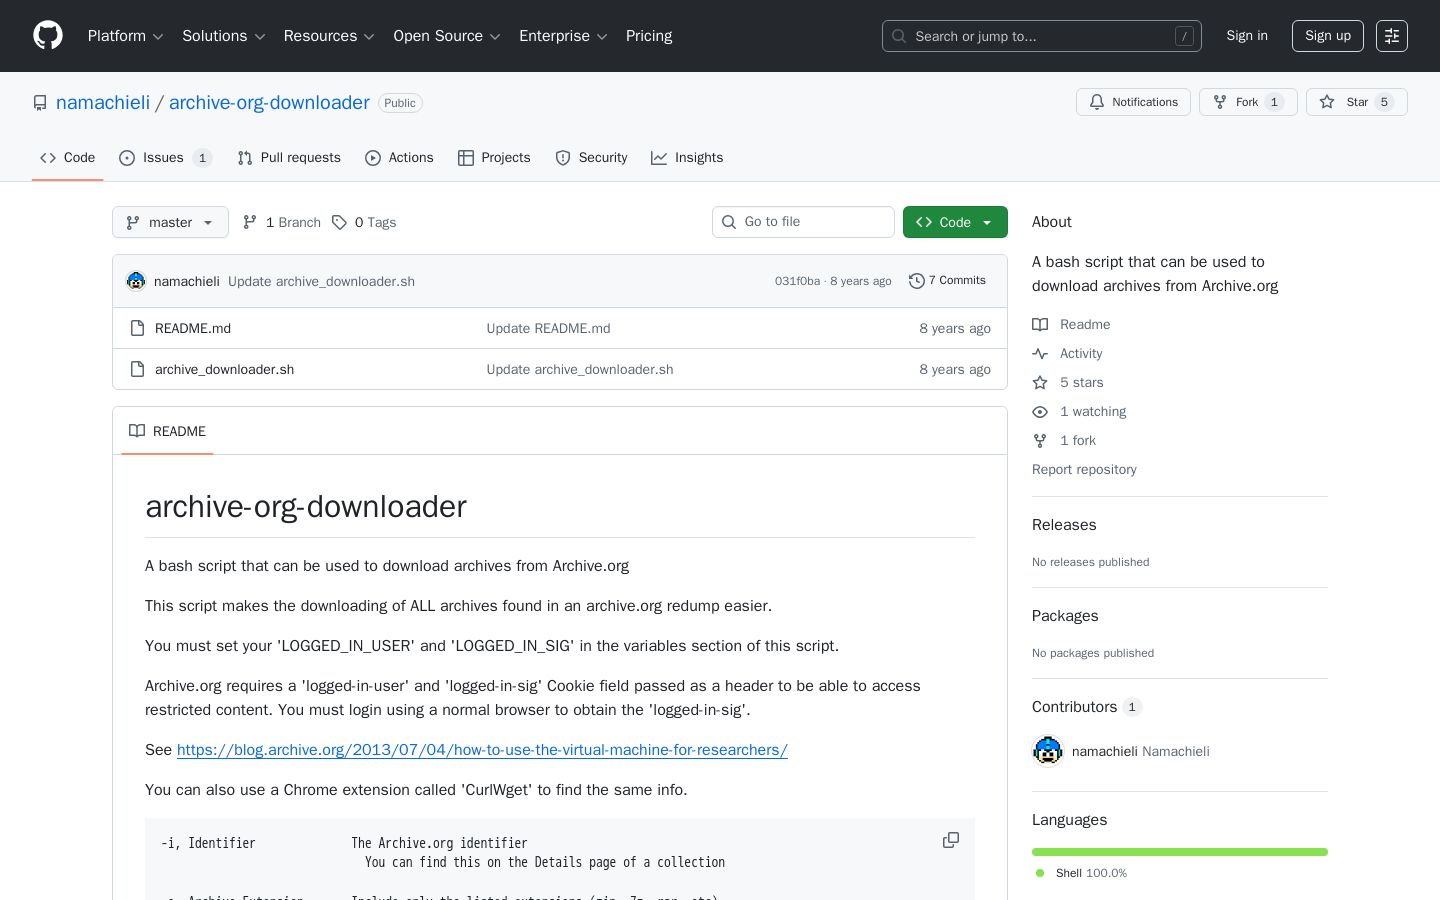
Task: View the 1 Branch list
Action: (x=282, y=222)
